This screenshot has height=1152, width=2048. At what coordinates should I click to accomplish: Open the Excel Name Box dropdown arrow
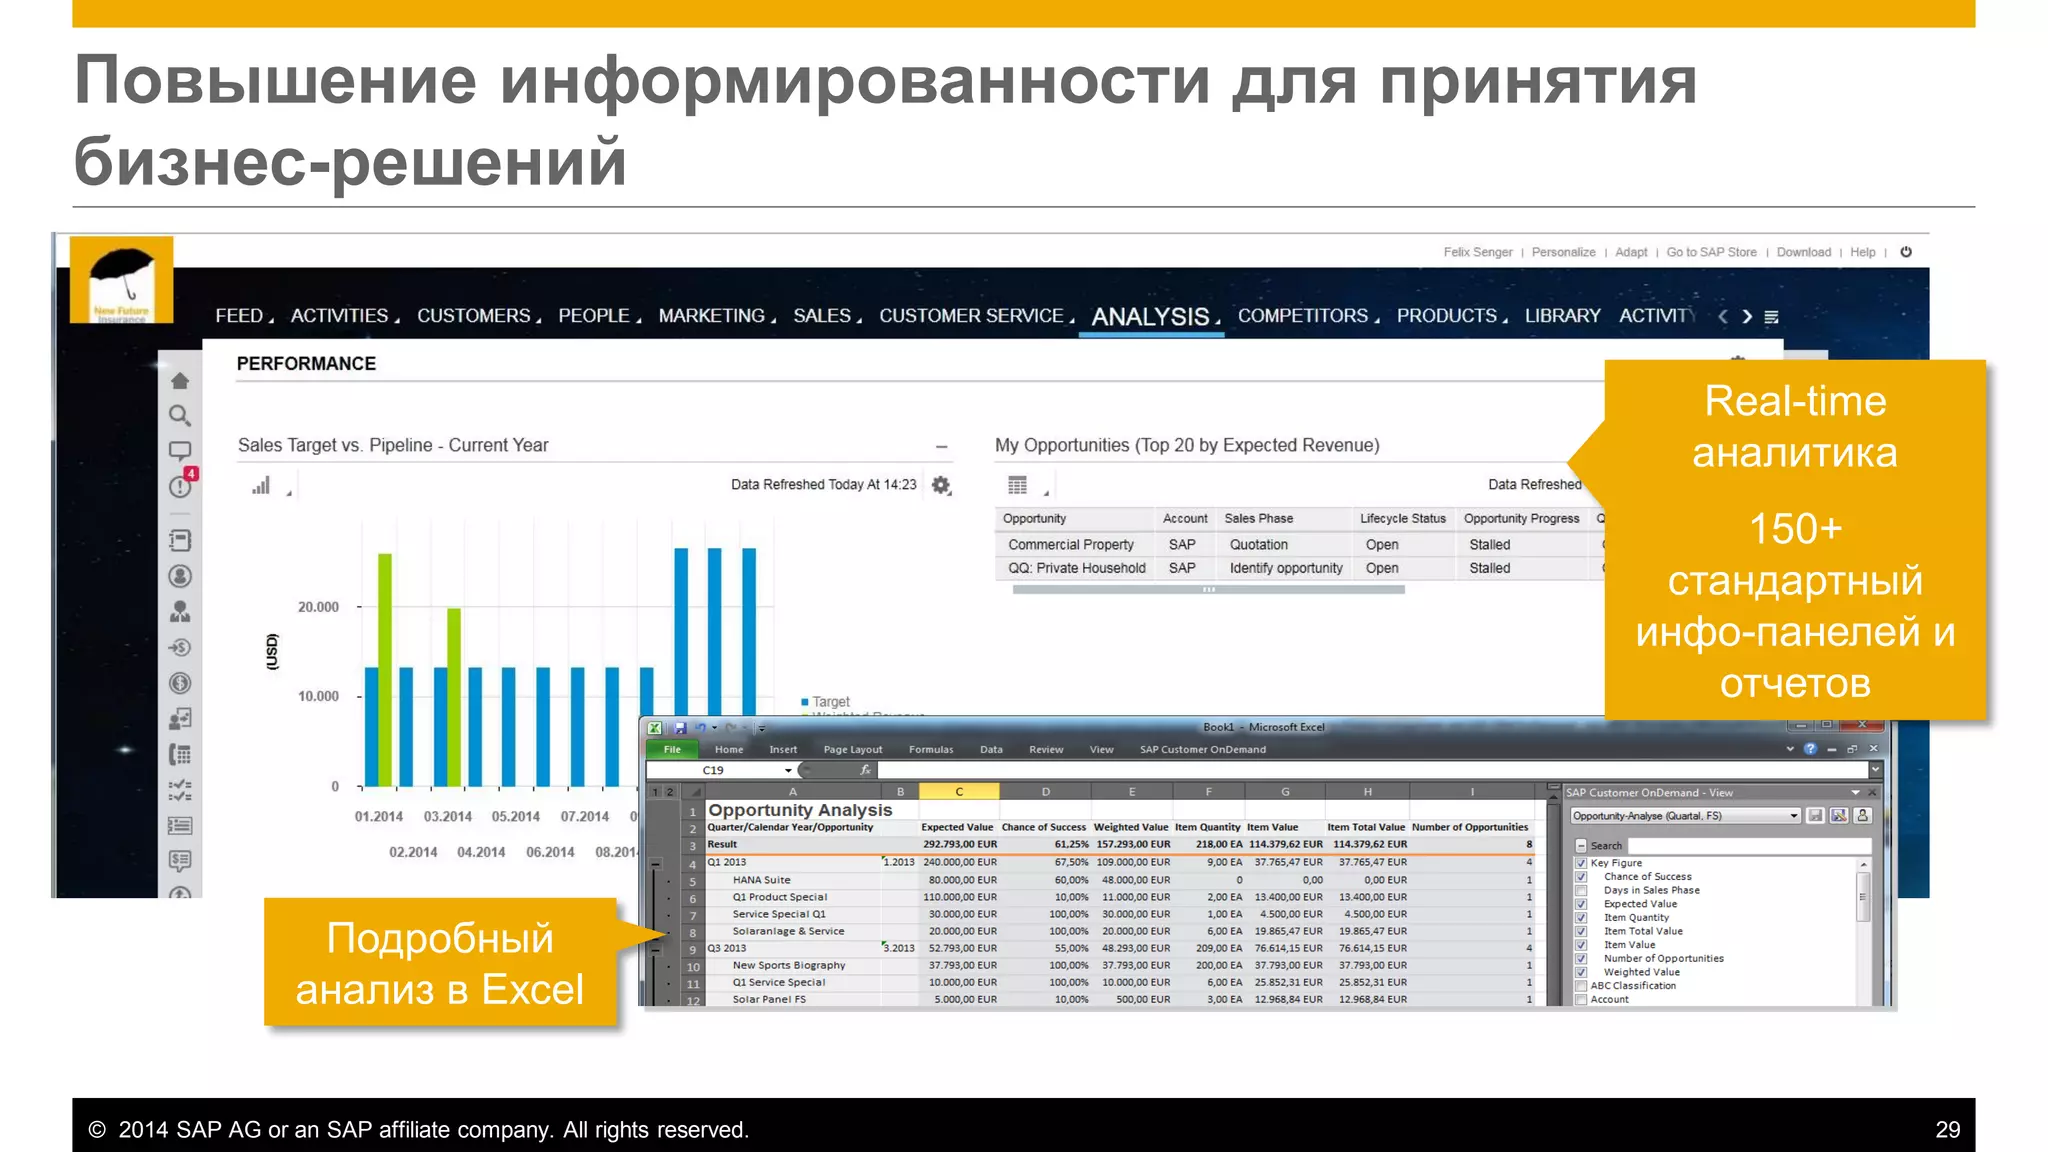788,770
